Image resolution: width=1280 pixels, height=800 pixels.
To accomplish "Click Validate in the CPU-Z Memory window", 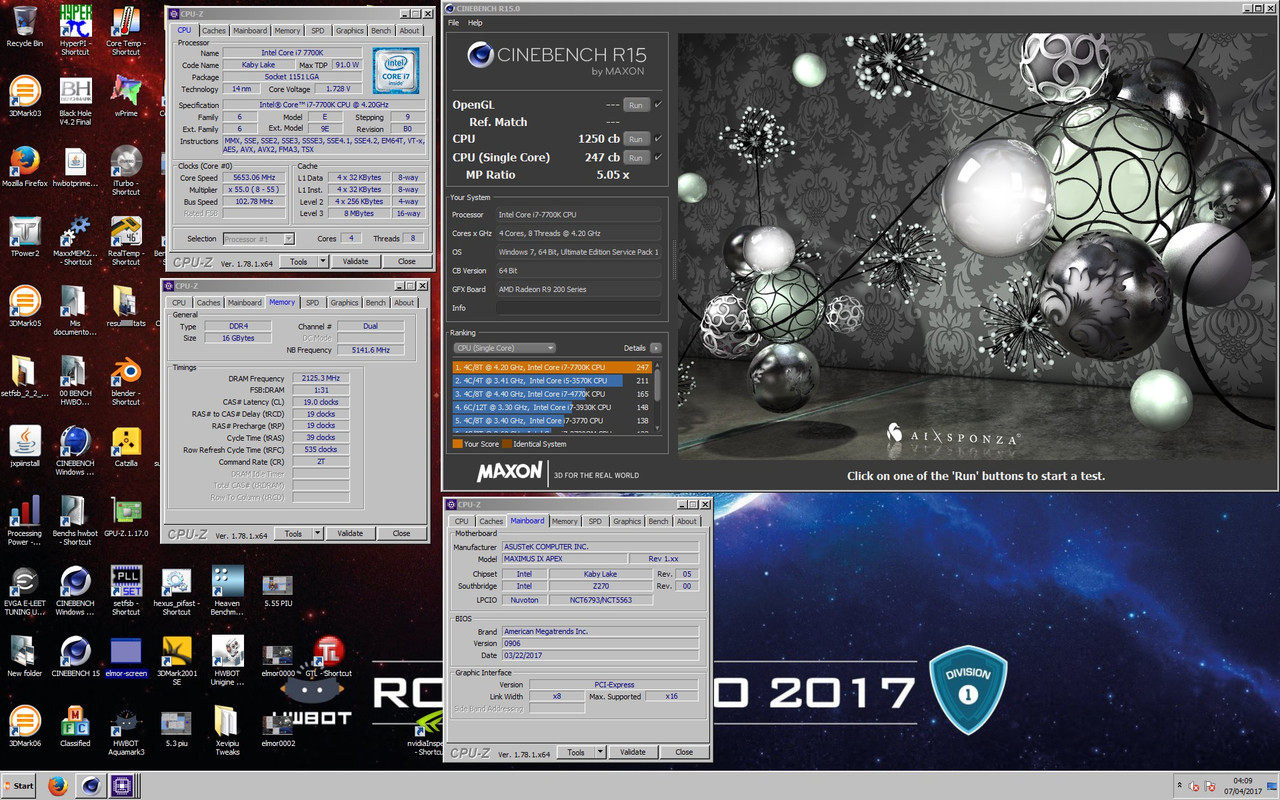I will (350, 534).
